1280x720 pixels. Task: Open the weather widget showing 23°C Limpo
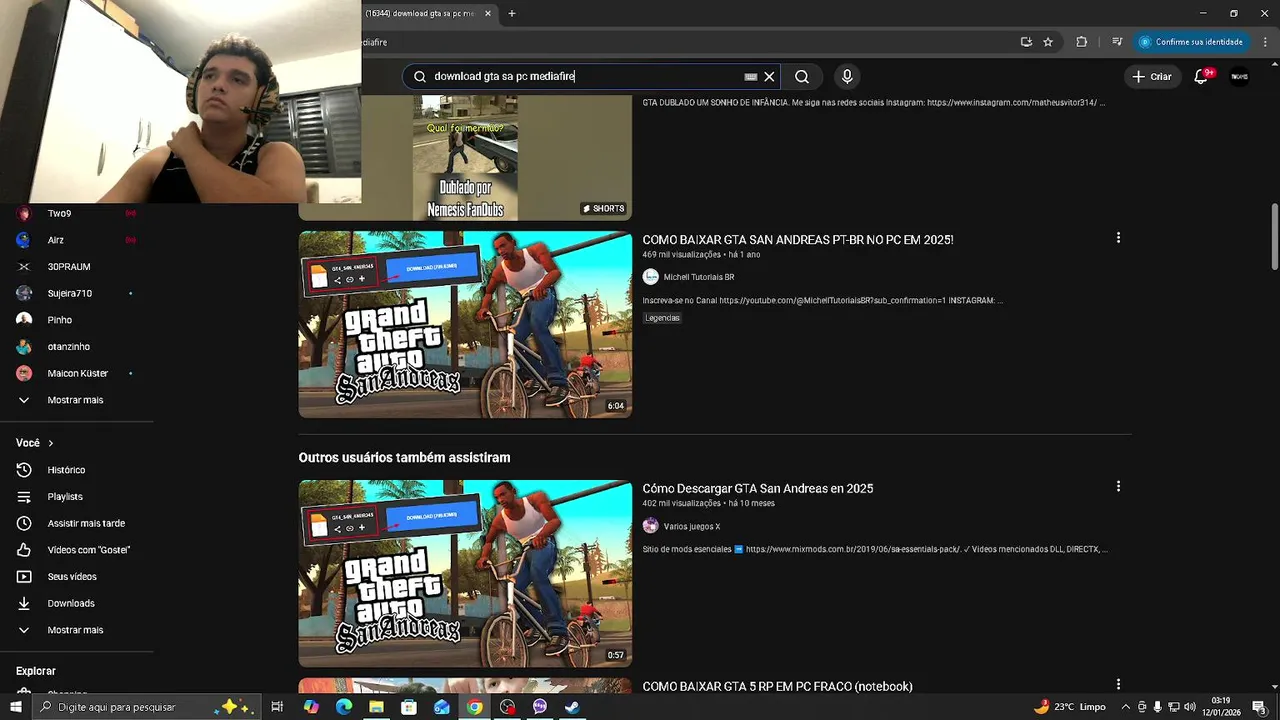[x=1070, y=707]
